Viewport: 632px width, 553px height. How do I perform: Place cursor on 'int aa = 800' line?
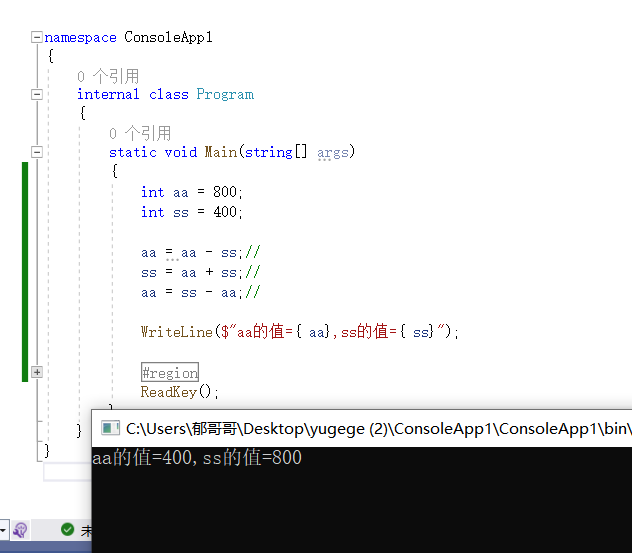pos(192,192)
